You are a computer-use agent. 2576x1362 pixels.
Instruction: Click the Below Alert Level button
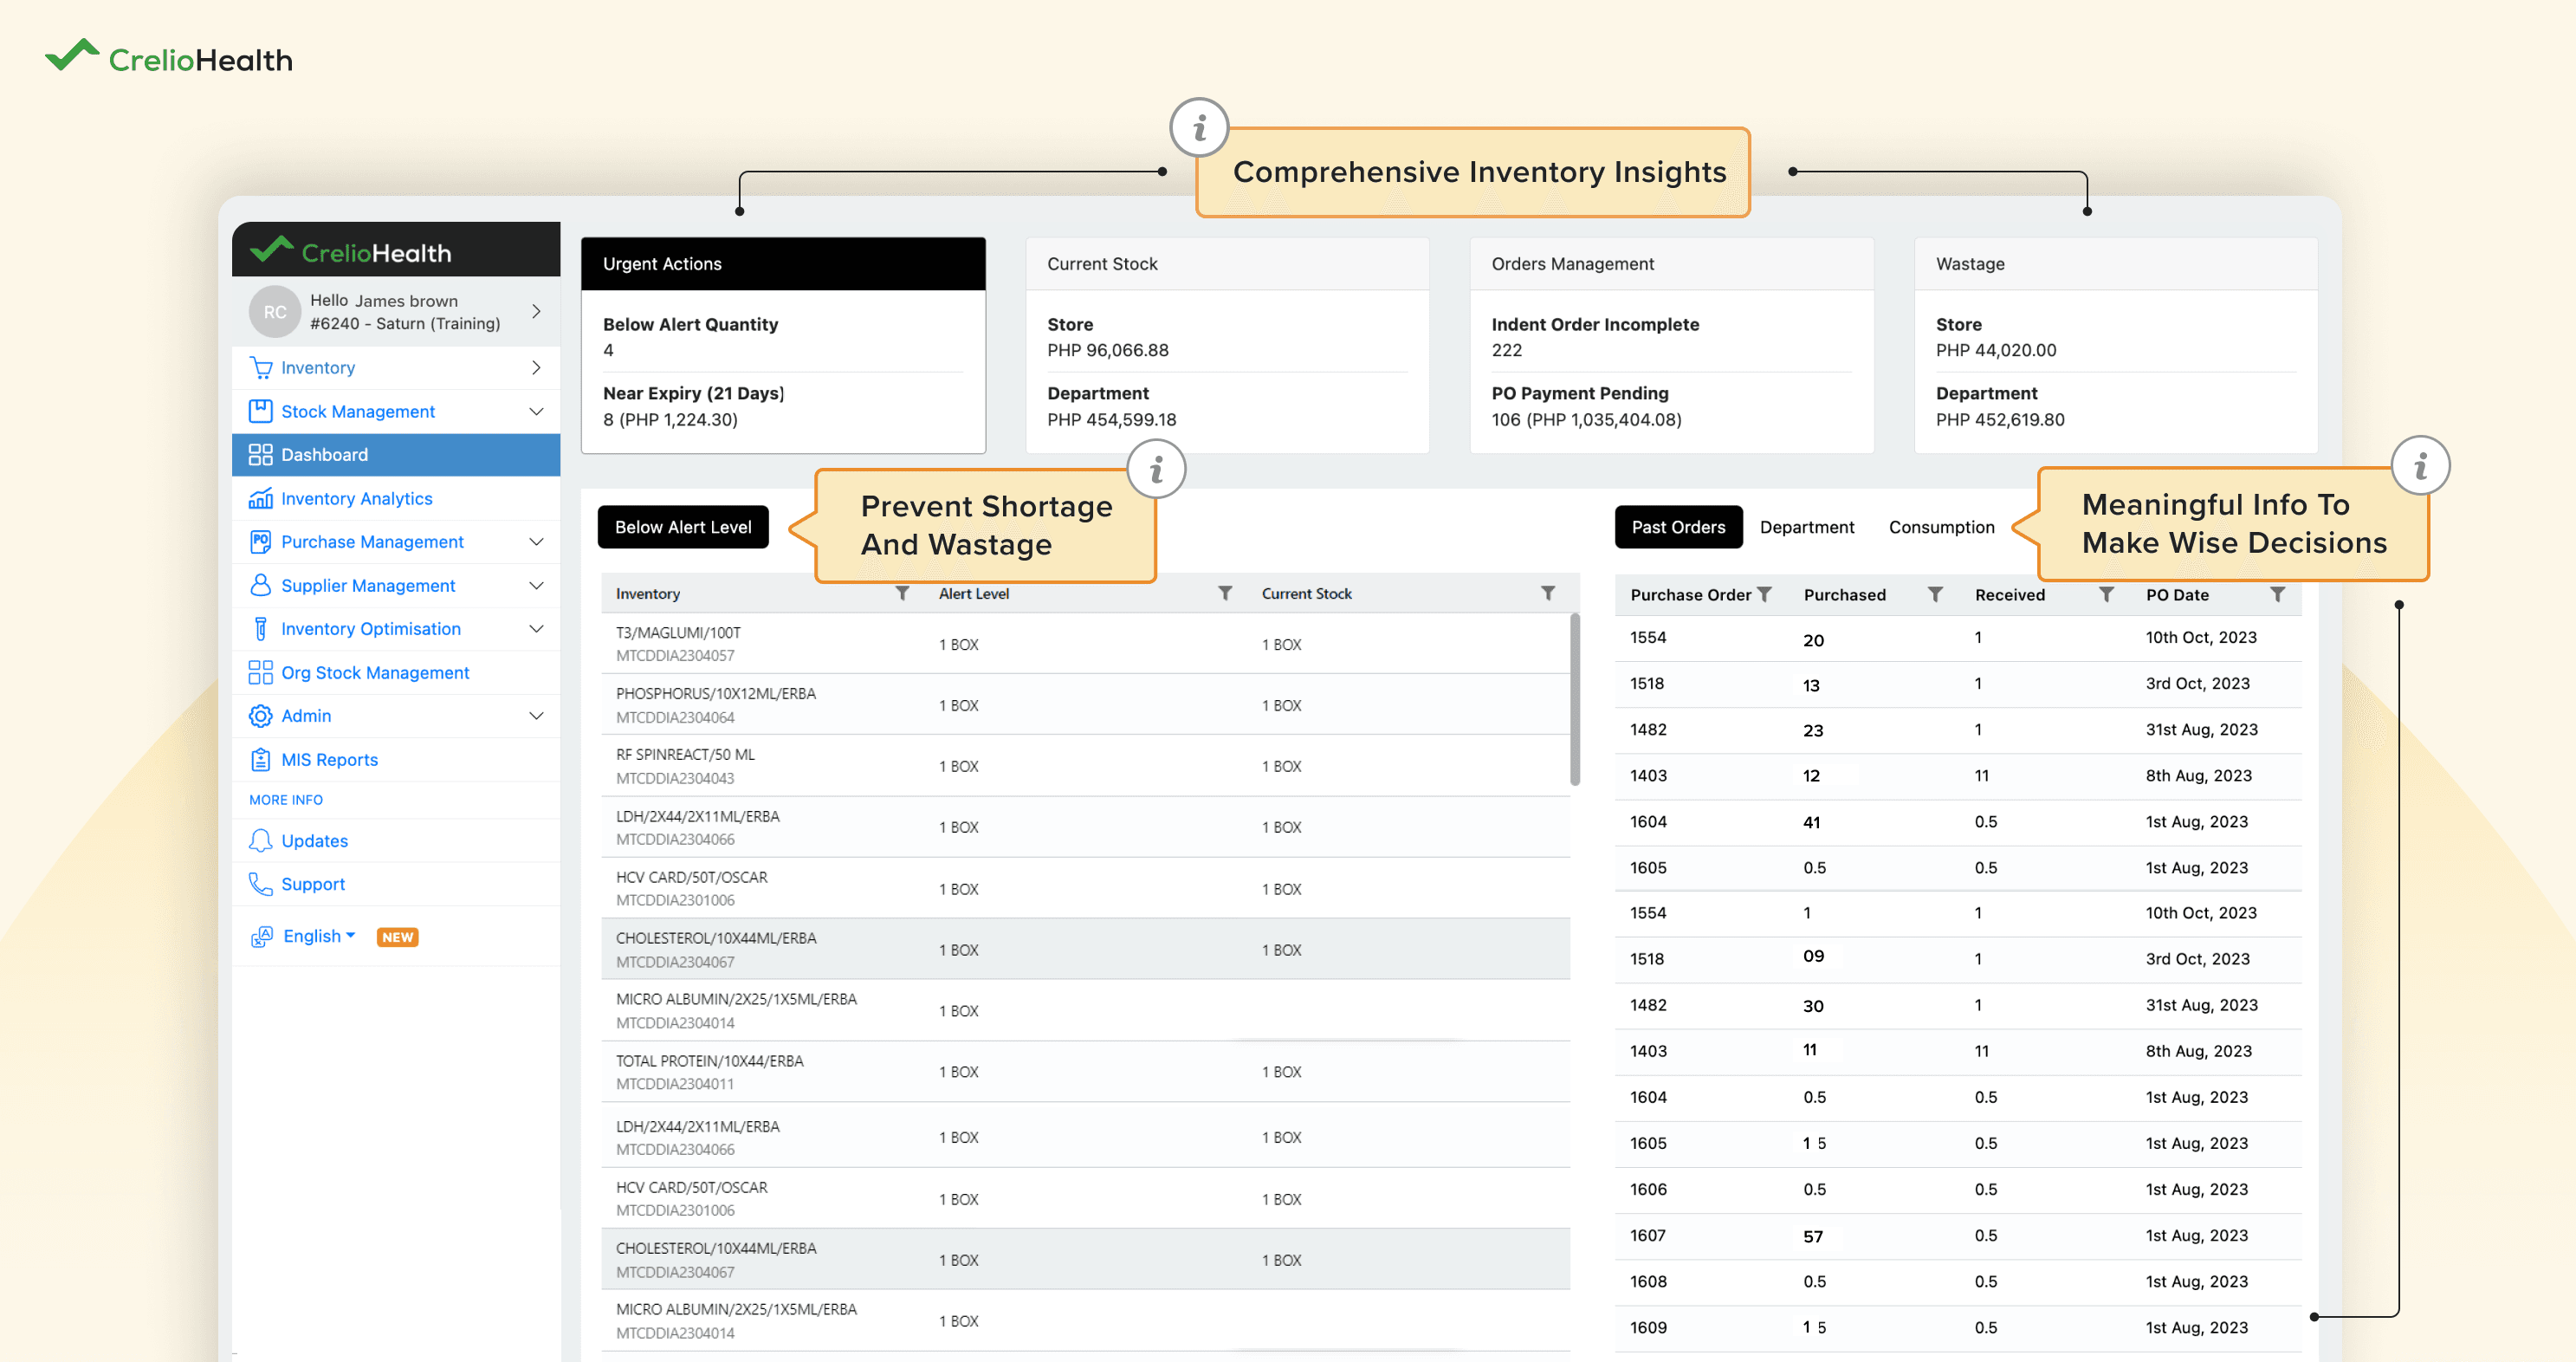pos(683,527)
